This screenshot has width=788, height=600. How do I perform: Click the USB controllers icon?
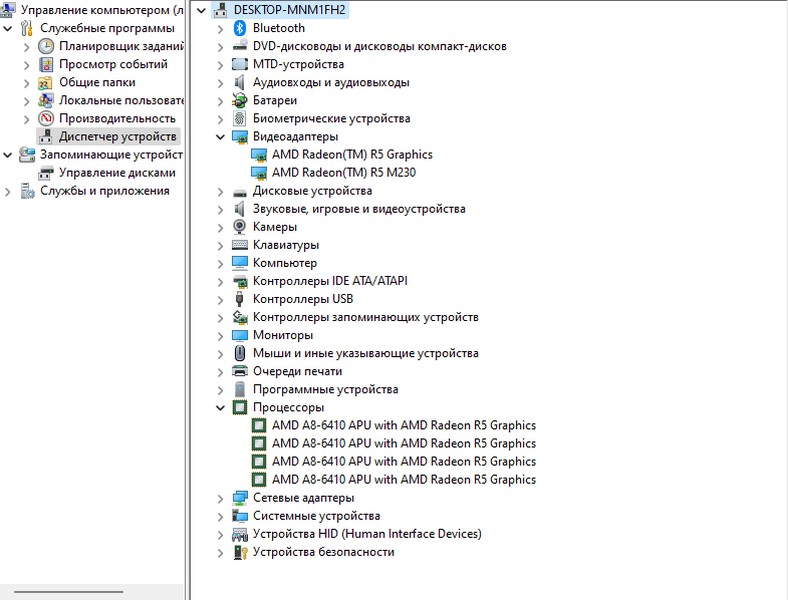click(240, 299)
